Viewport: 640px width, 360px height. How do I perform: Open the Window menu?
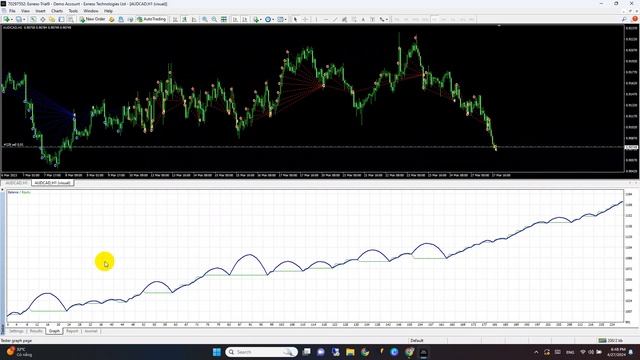pos(91,11)
